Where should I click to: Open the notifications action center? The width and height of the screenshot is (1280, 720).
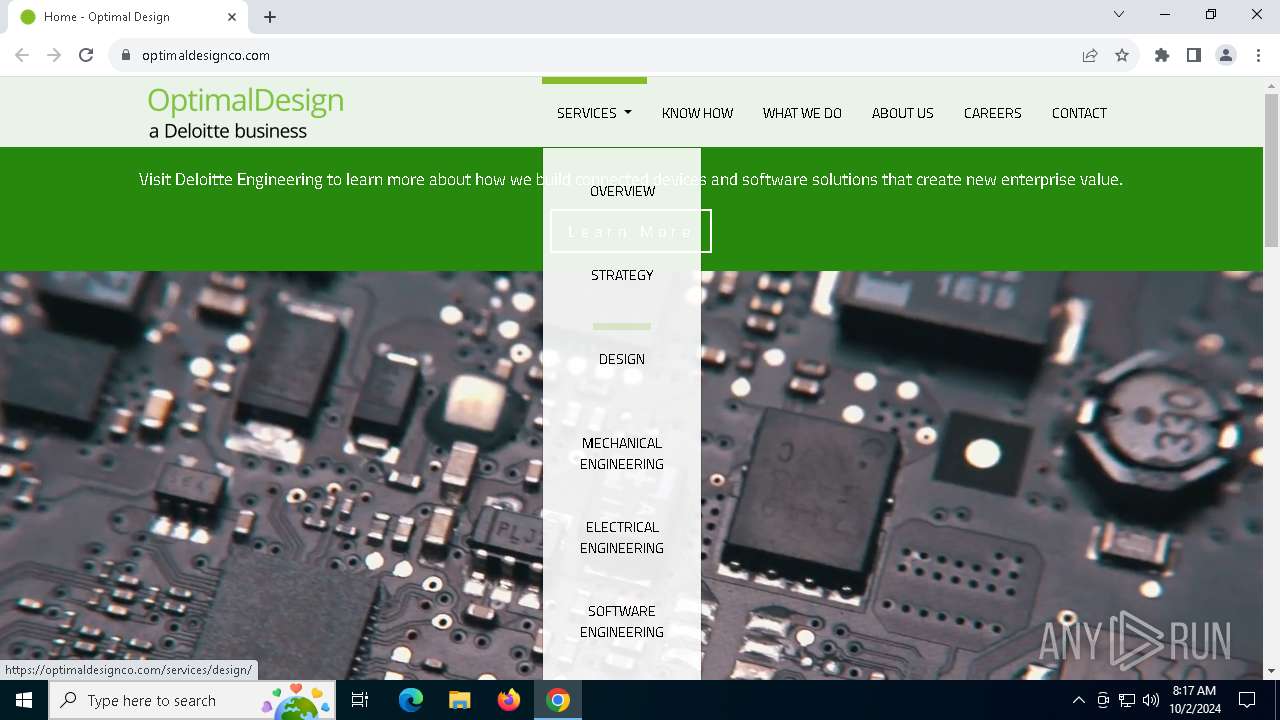point(1247,700)
